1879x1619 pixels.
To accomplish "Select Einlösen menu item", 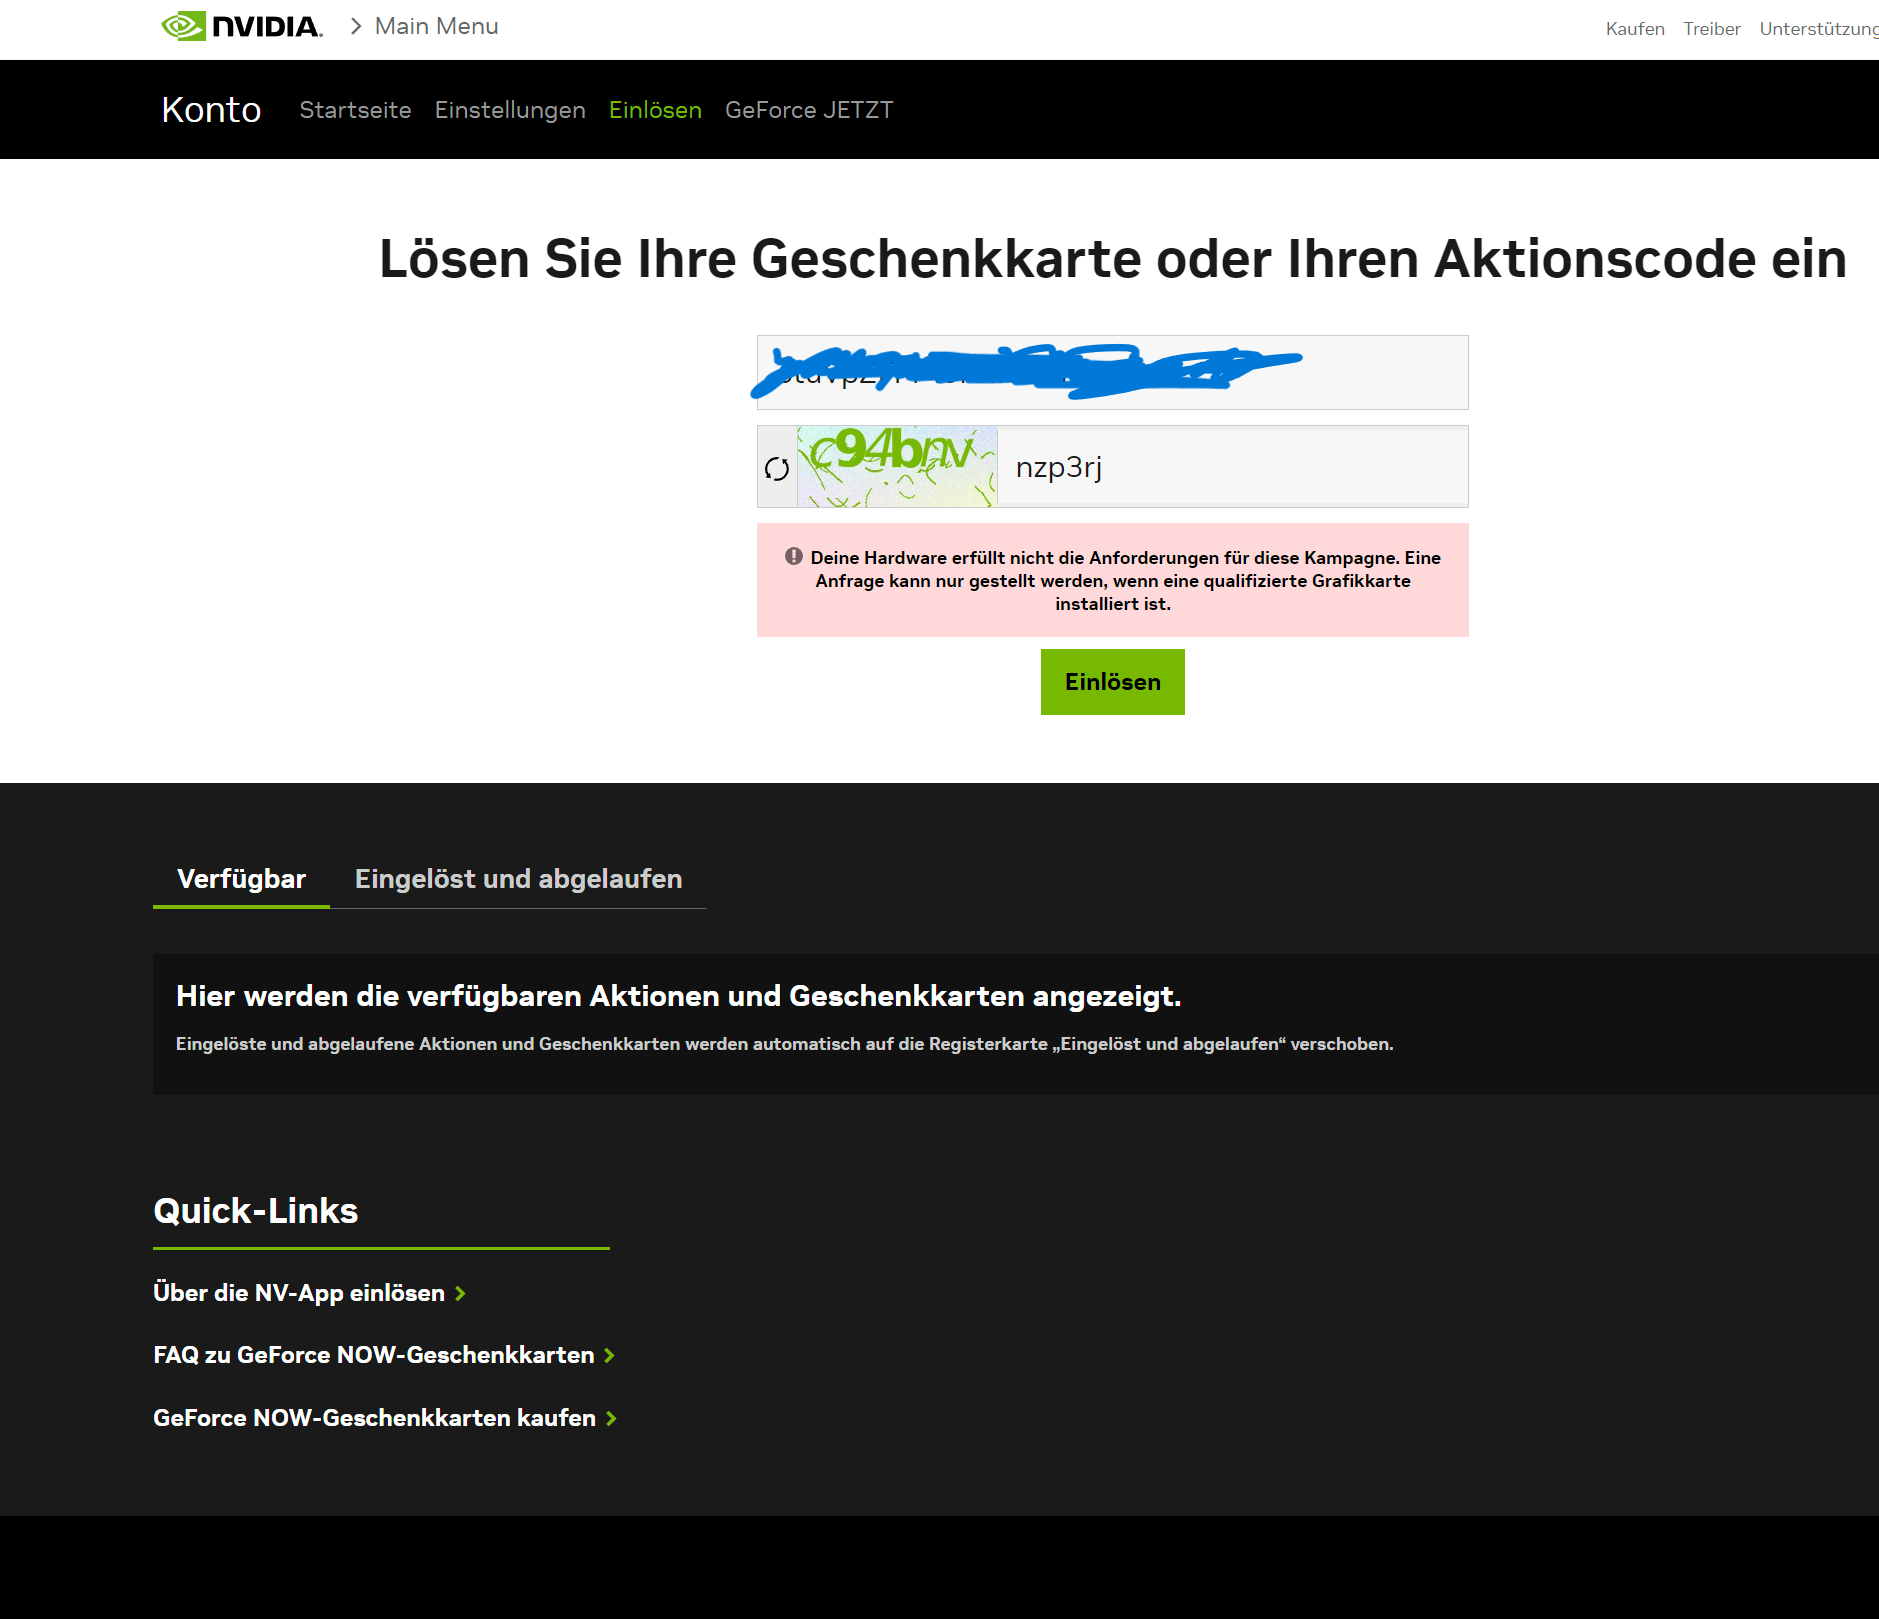I will 655,110.
